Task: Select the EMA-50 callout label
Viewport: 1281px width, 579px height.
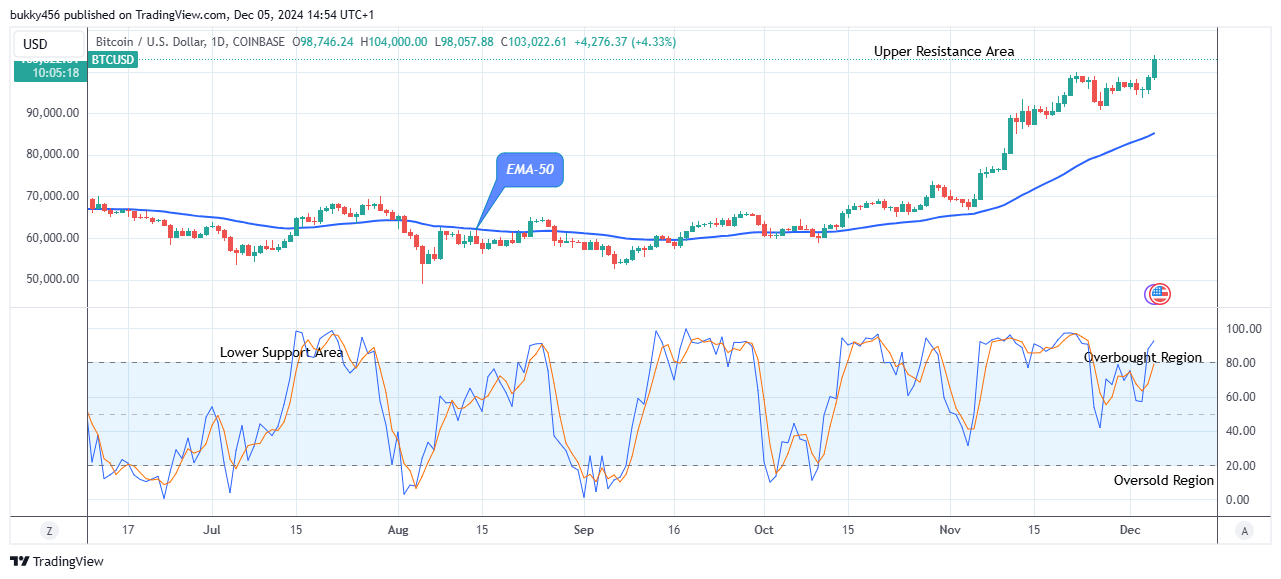Action: (530, 170)
